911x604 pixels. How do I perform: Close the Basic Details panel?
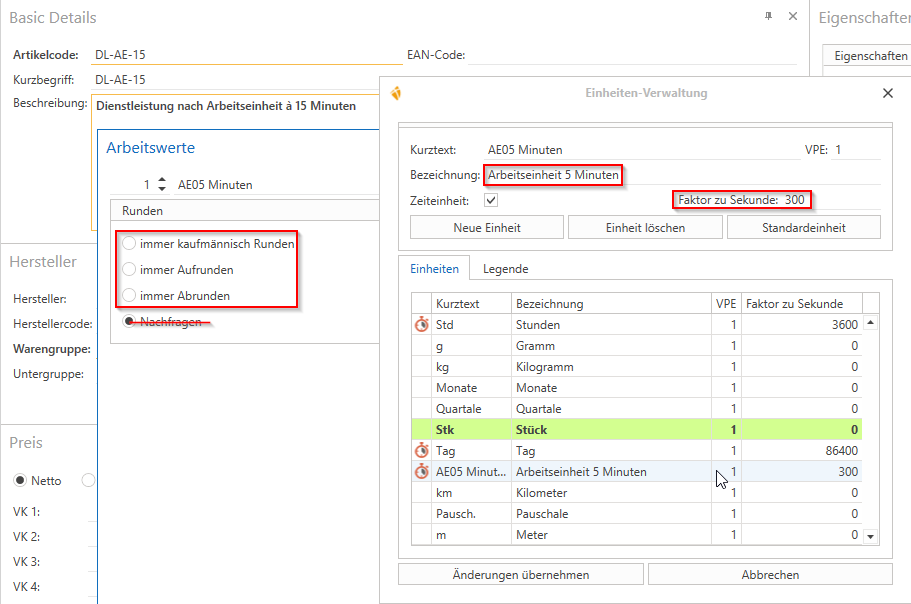793,17
